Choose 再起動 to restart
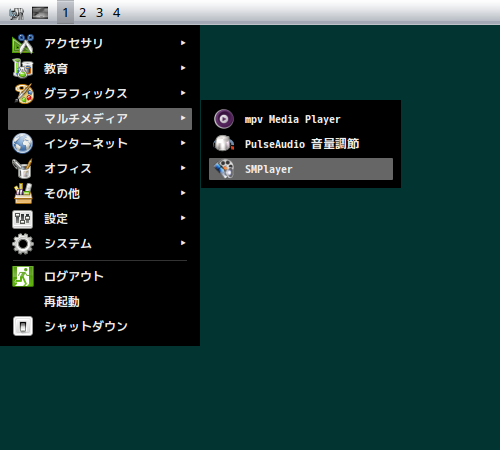The width and height of the screenshot is (500, 450). [100, 301]
